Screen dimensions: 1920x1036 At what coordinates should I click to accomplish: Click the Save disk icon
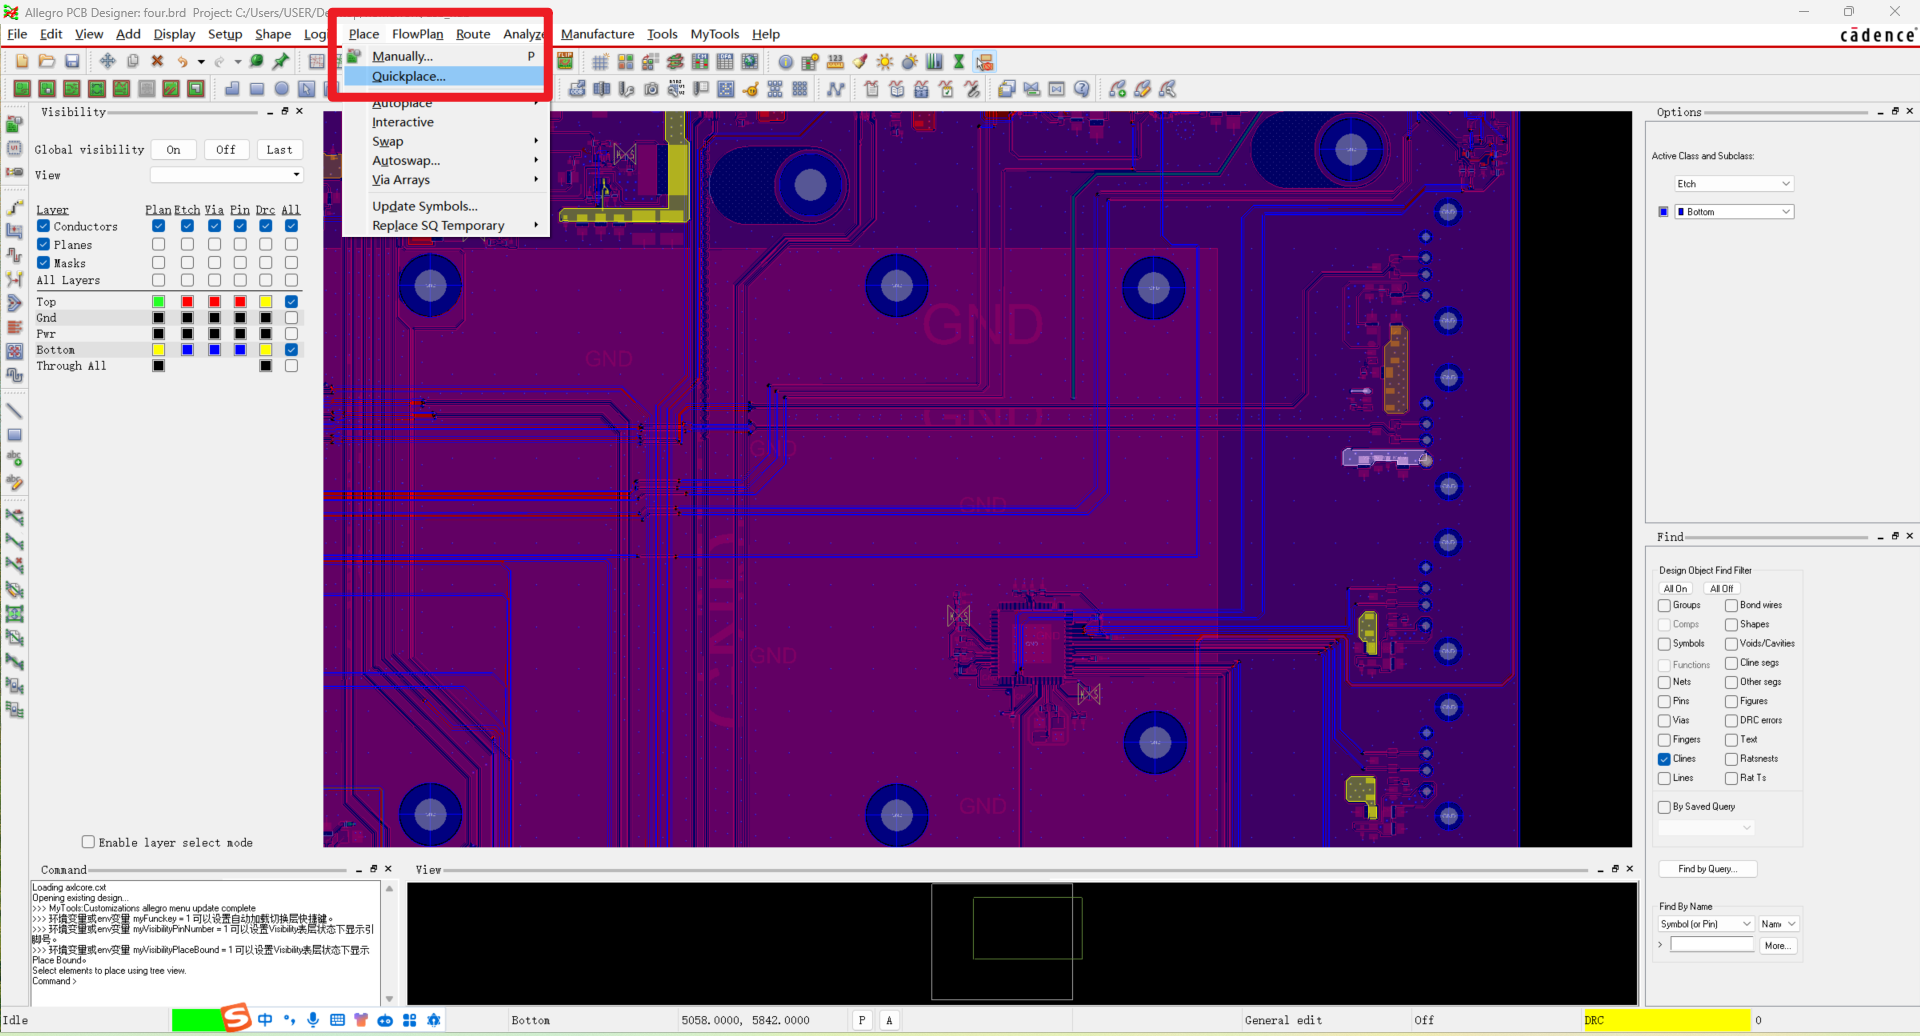(x=72, y=62)
